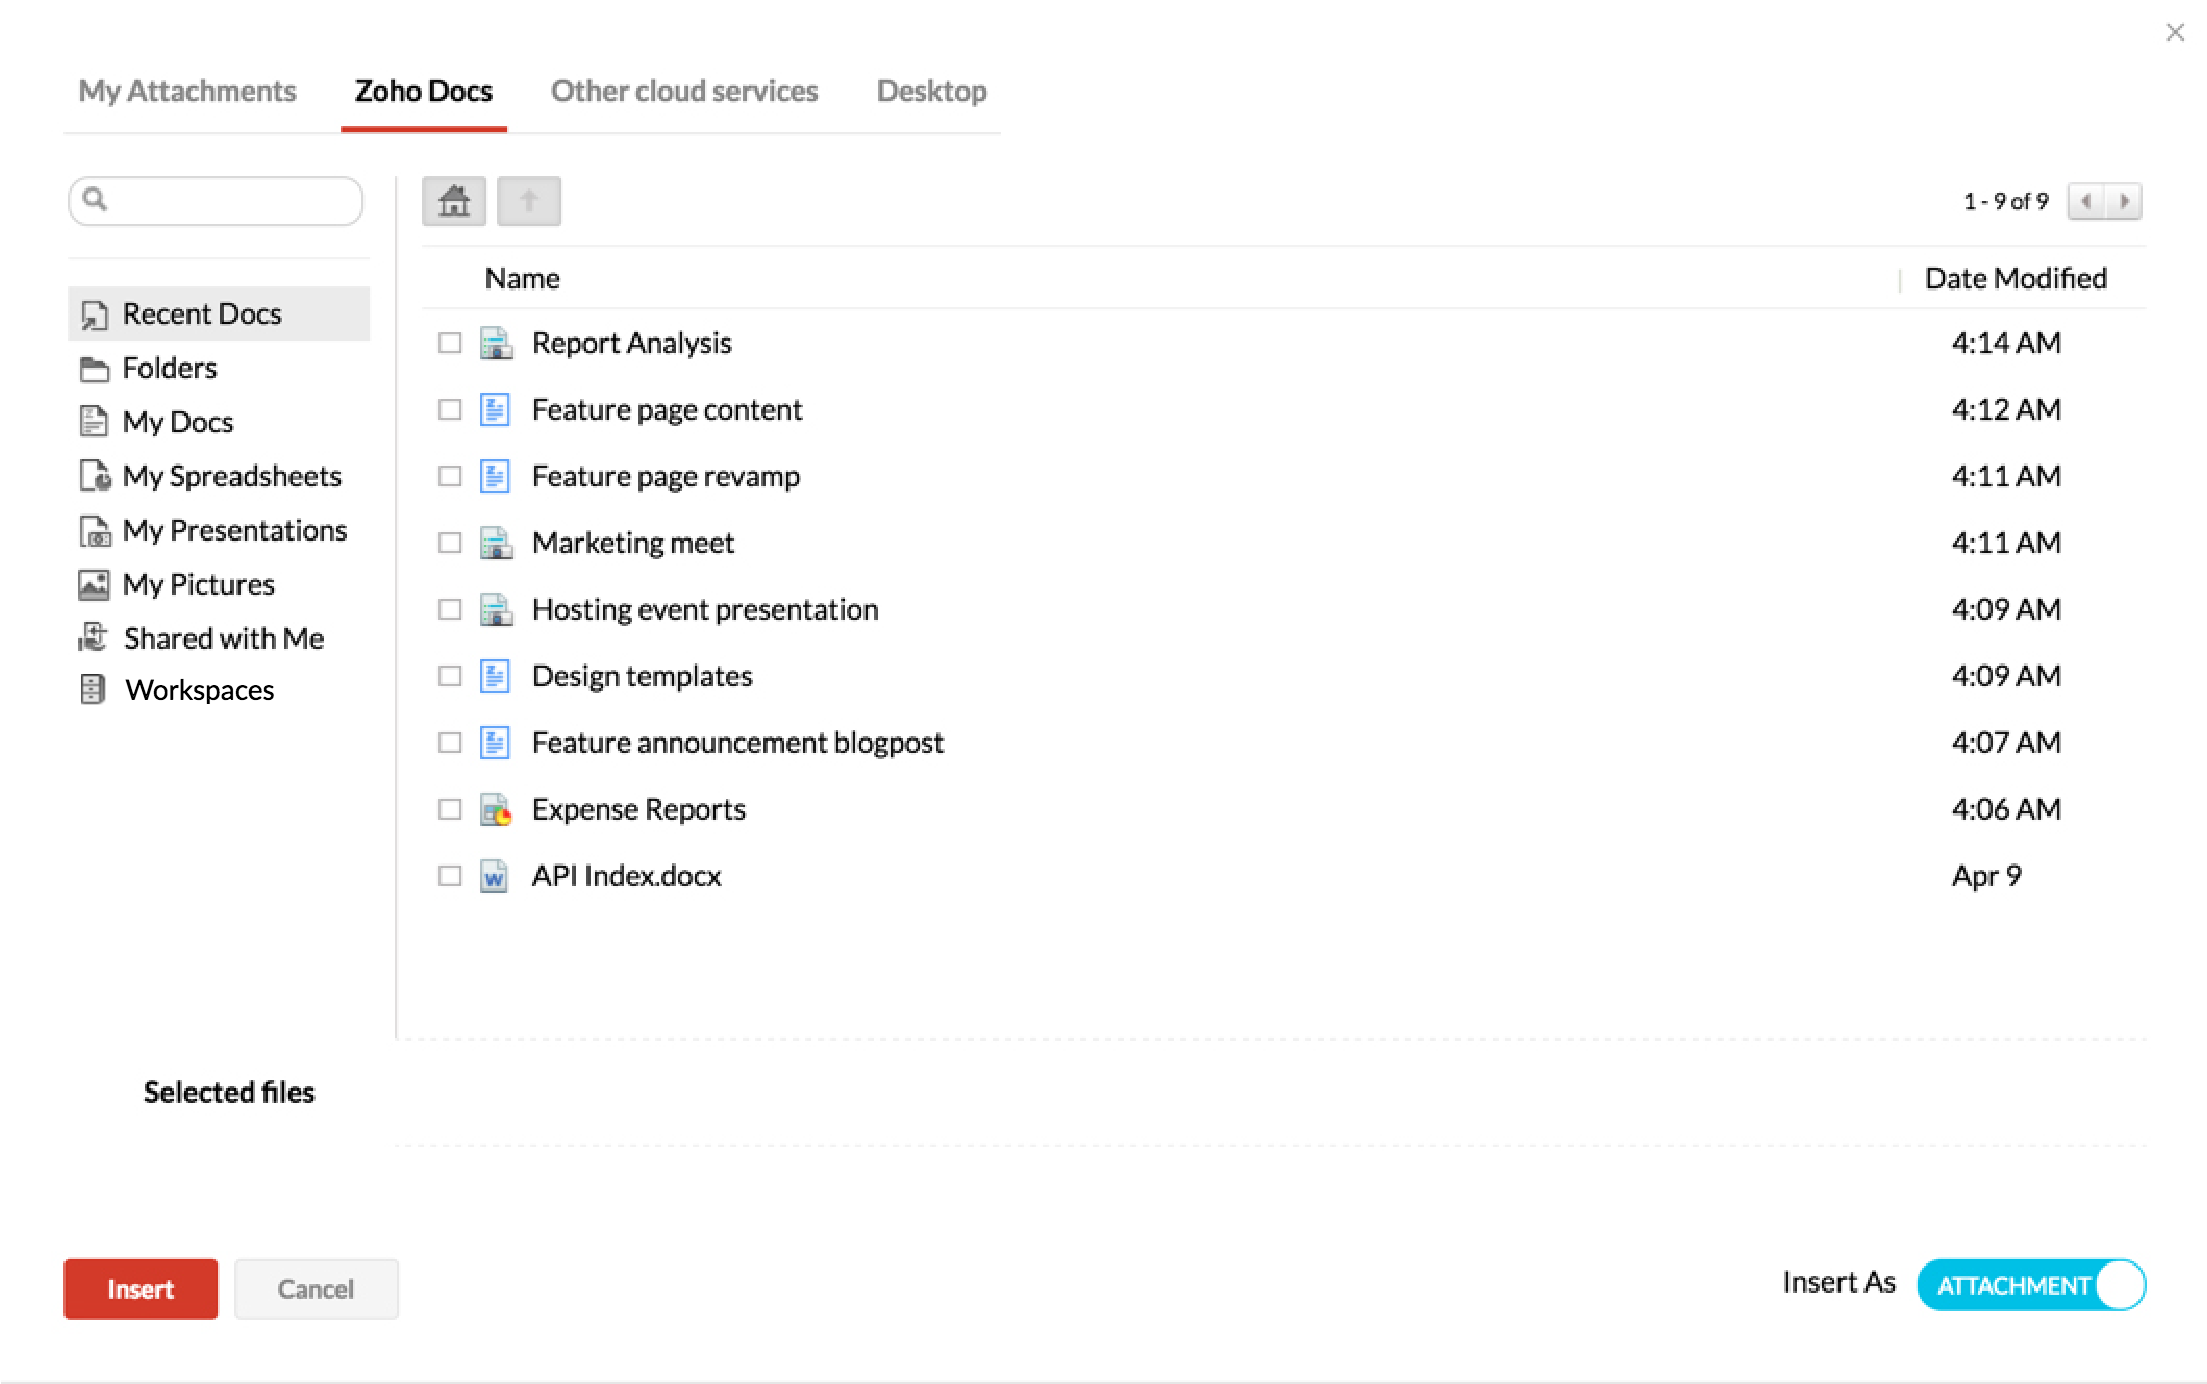This screenshot has width=2207, height=1384.
Task: Switch to Zoho Docs tab
Action: point(424,91)
